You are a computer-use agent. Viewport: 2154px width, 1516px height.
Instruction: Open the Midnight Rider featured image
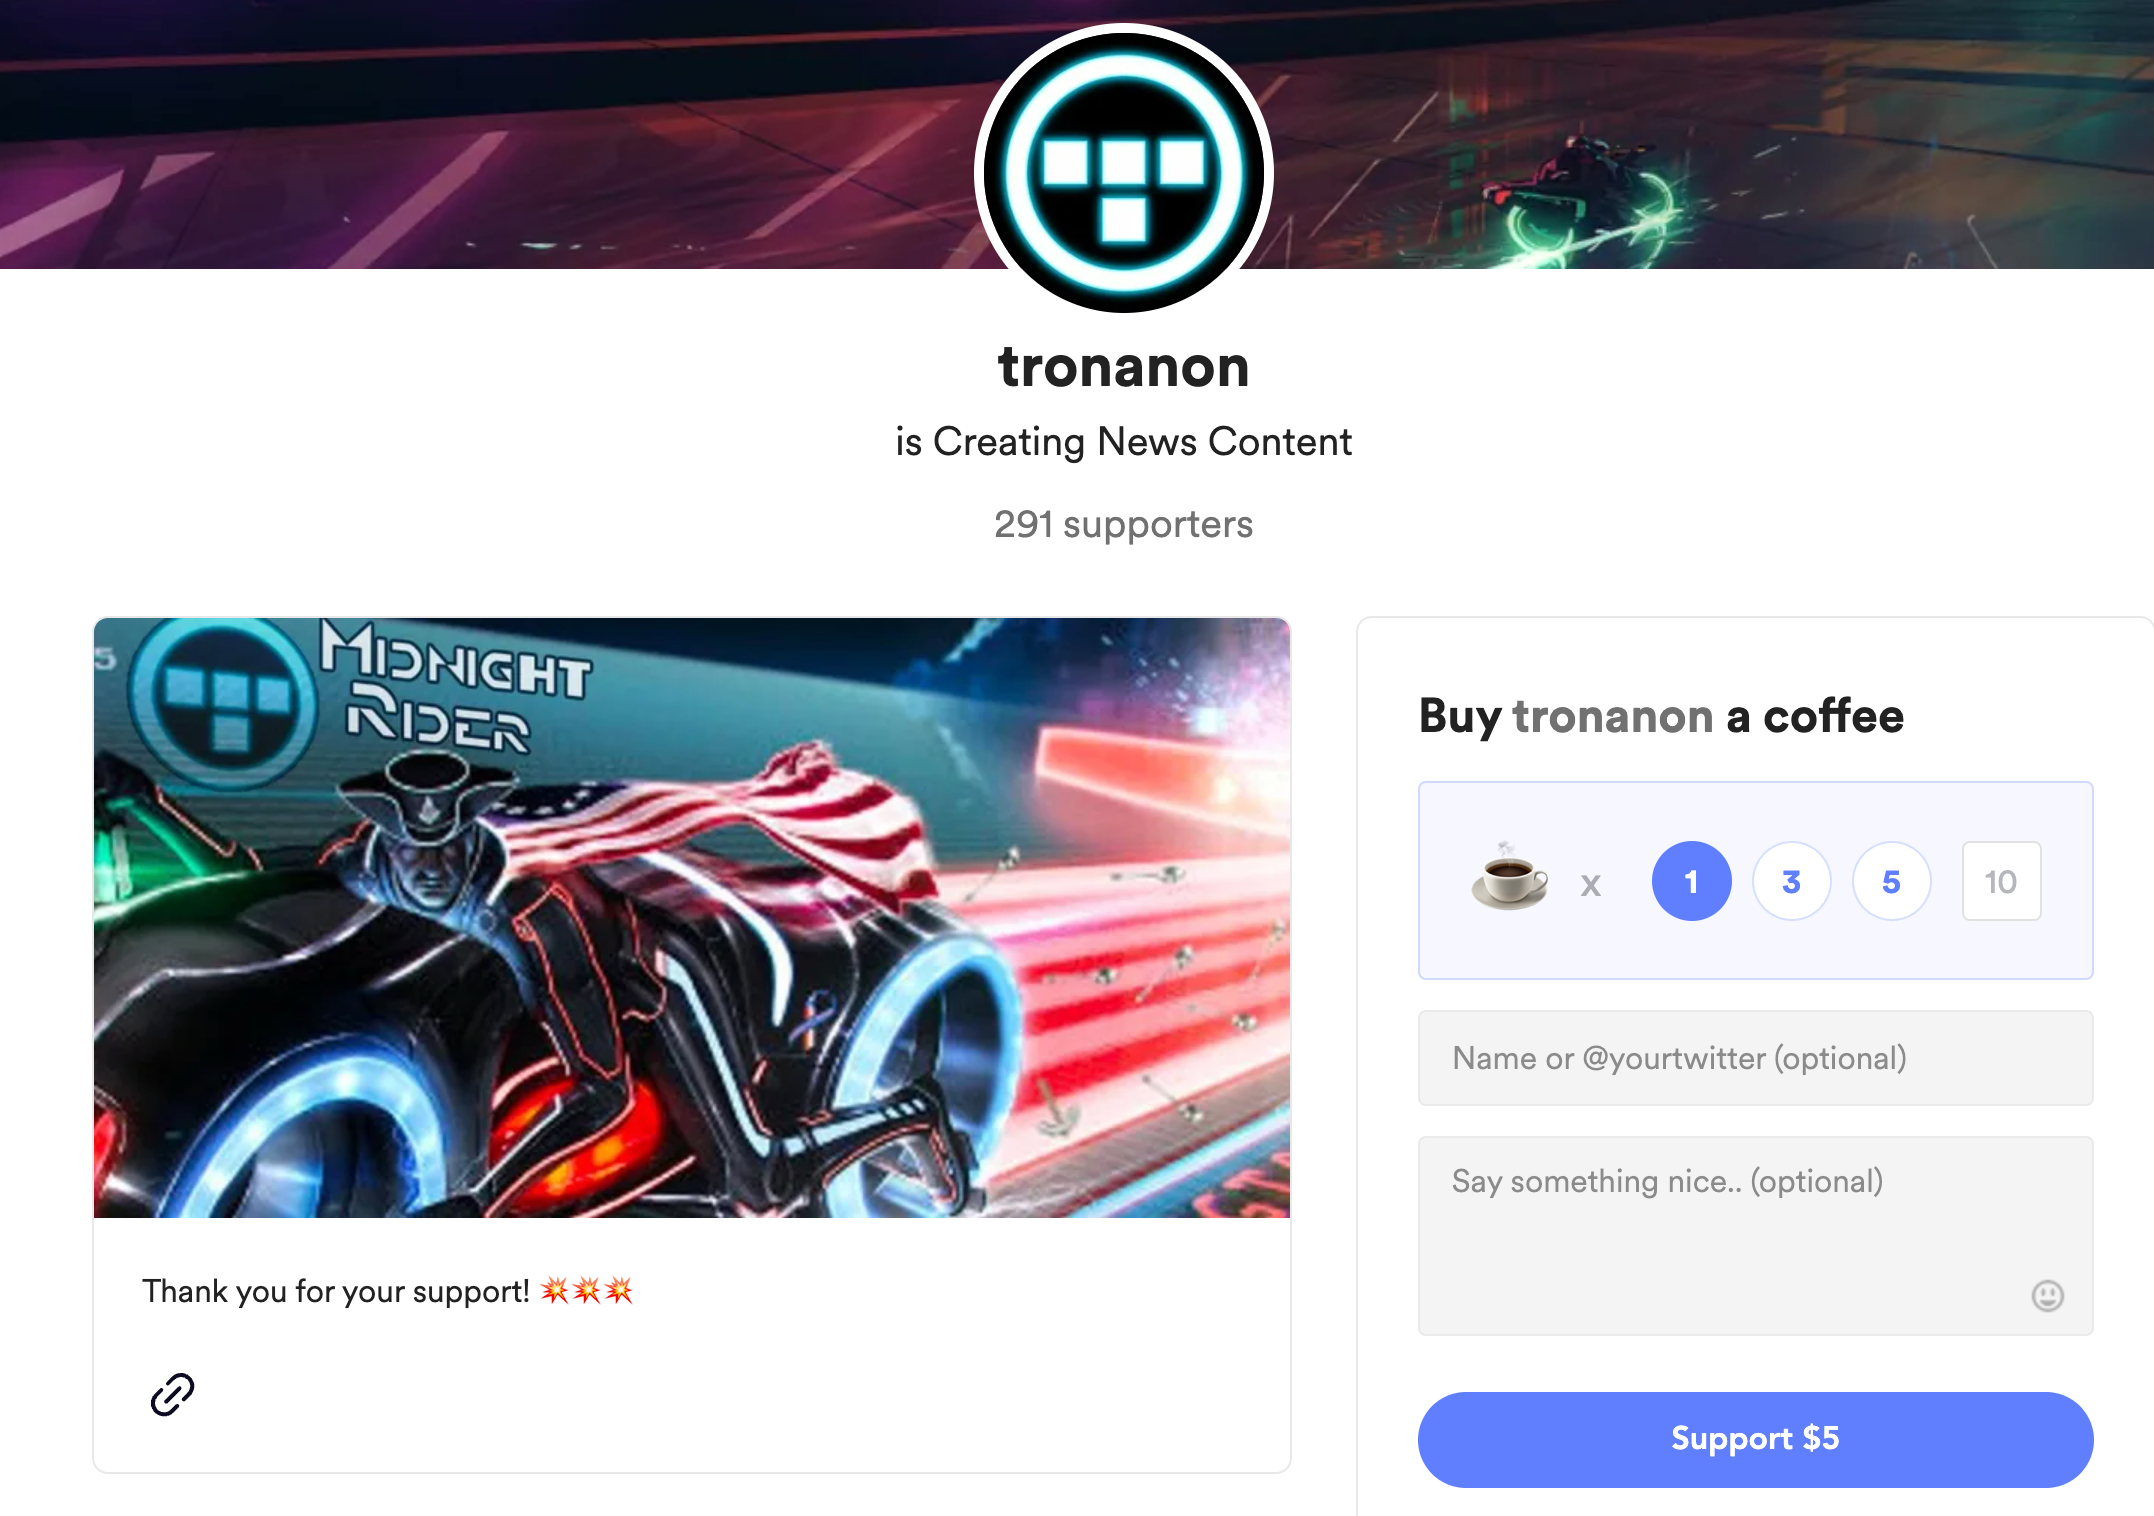692,918
